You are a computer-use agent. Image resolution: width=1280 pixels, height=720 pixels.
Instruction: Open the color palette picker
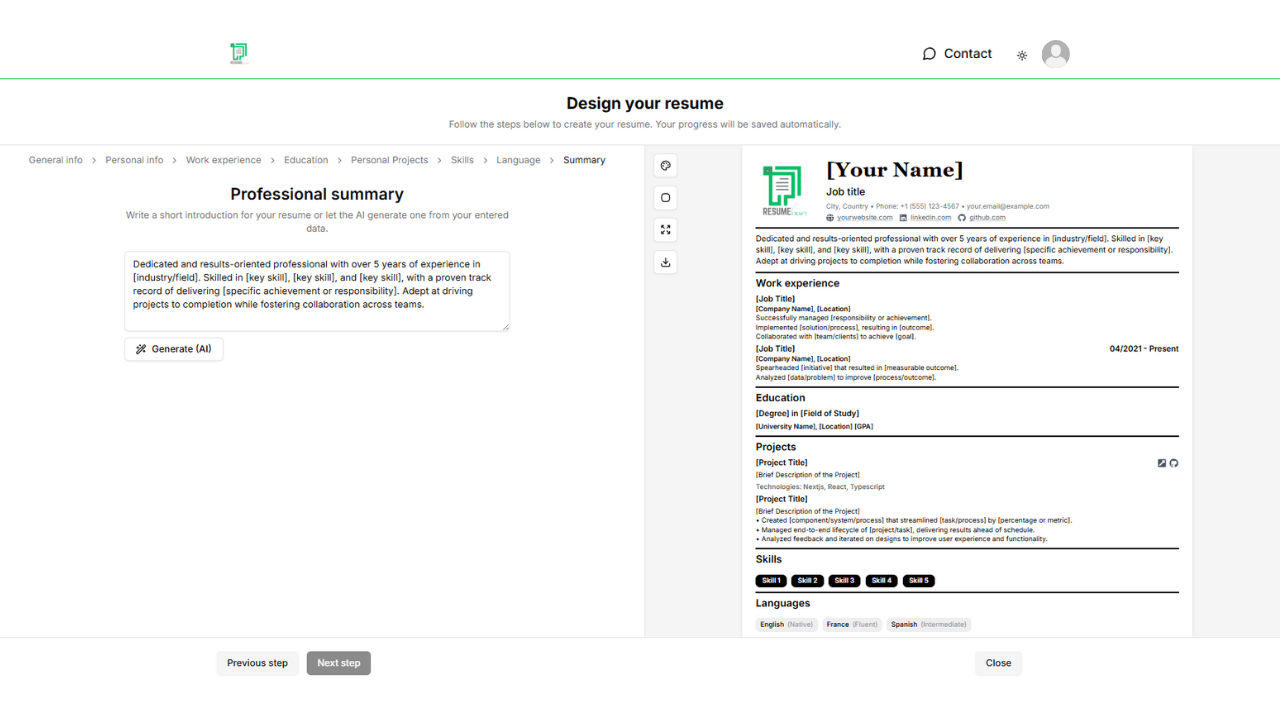pos(666,166)
